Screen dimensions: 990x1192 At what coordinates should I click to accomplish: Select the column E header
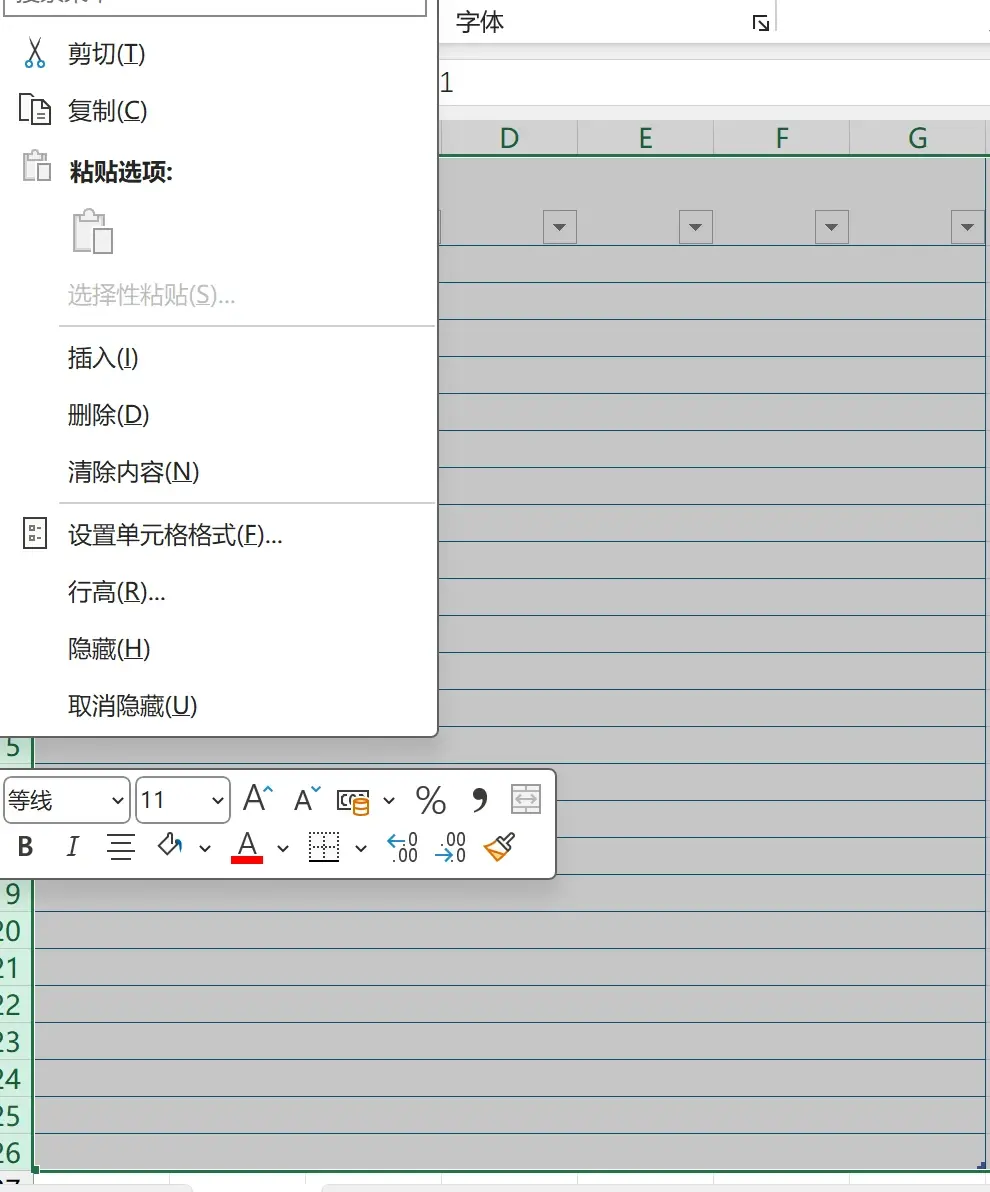pos(645,138)
